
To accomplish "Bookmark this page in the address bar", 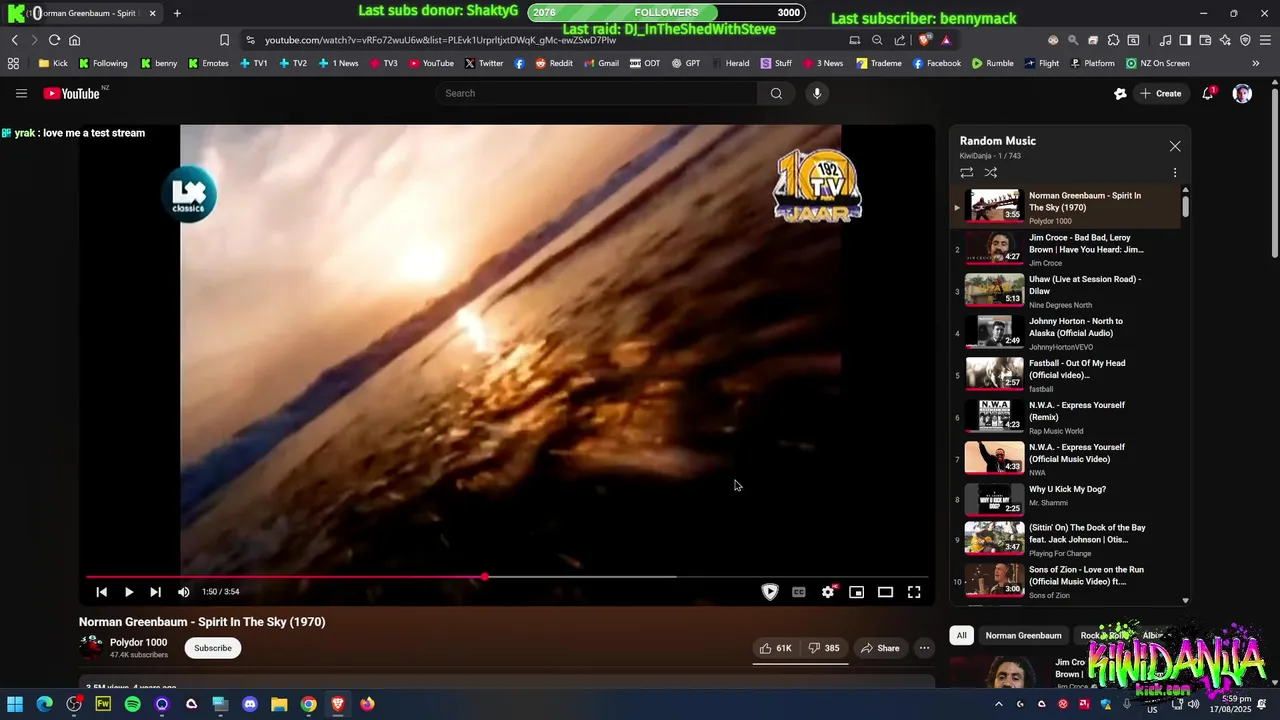I will click(x=224, y=40).
